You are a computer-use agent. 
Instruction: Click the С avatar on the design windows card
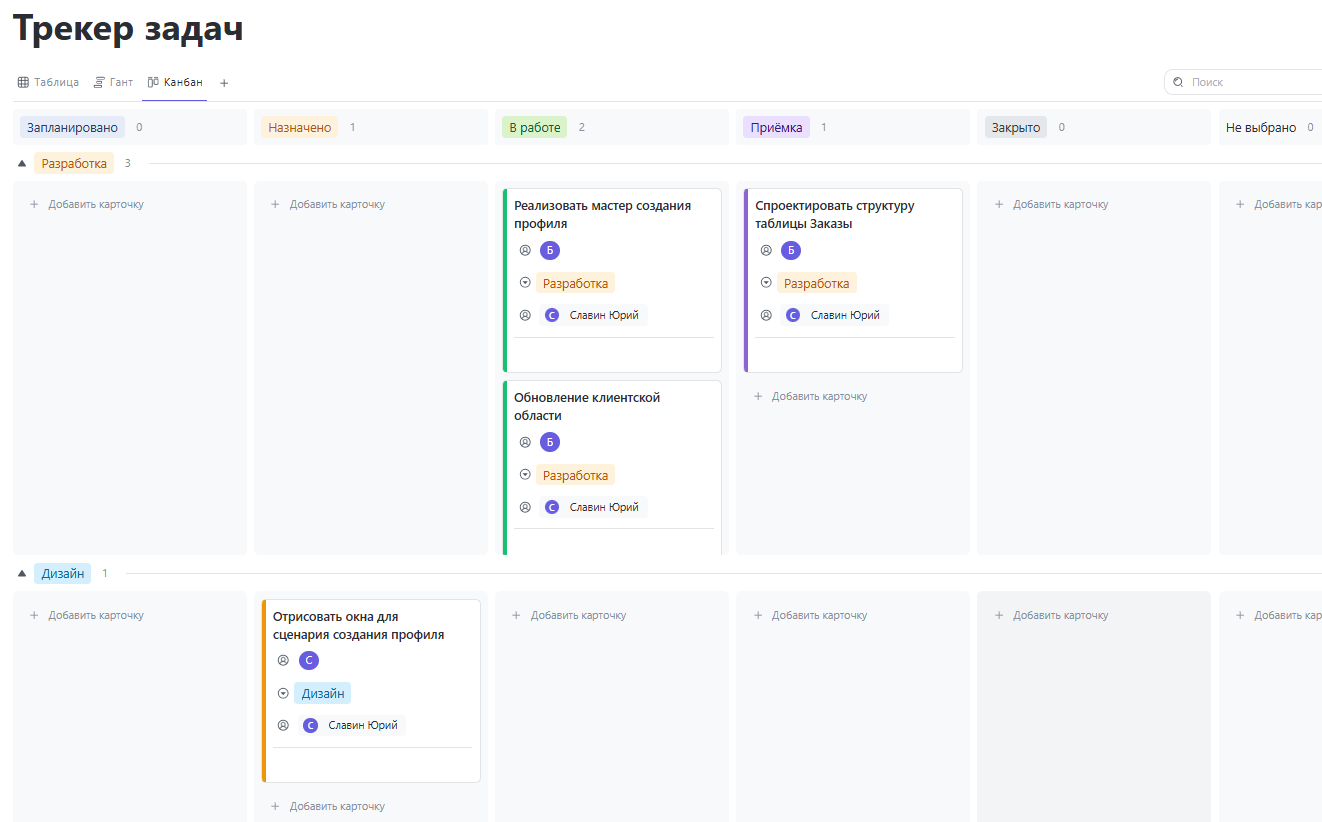click(x=309, y=661)
